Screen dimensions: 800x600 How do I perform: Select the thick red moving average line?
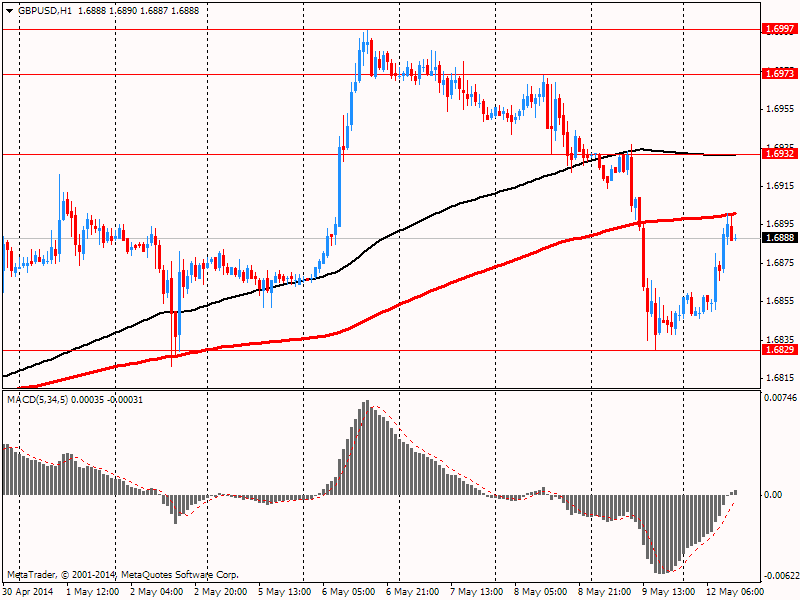tap(459, 278)
